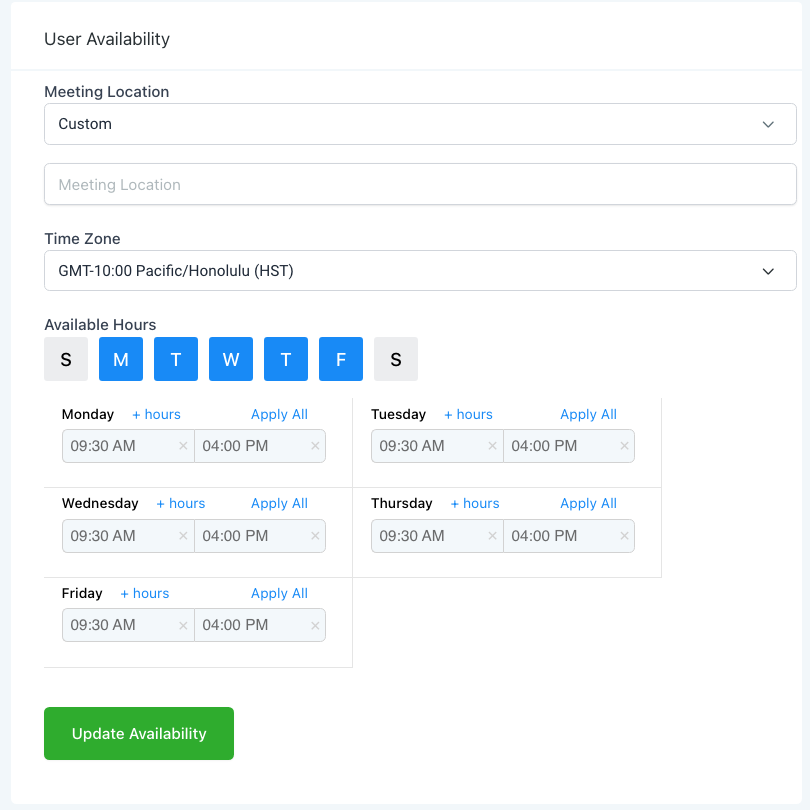
Task: Open the Time Zone dropdown
Action: (420, 271)
